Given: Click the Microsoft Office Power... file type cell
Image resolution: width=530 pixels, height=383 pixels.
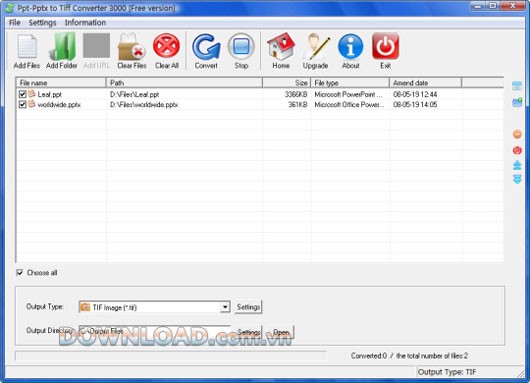Looking at the screenshot, I should click(x=349, y=105).
